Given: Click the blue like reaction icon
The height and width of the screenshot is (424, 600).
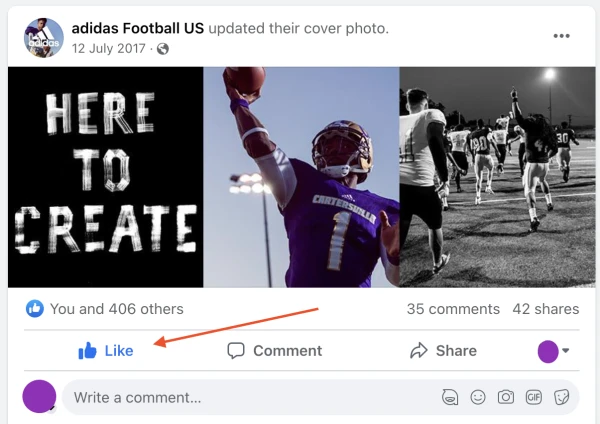Looking at the screenshot, I should (x=35, y=309).
